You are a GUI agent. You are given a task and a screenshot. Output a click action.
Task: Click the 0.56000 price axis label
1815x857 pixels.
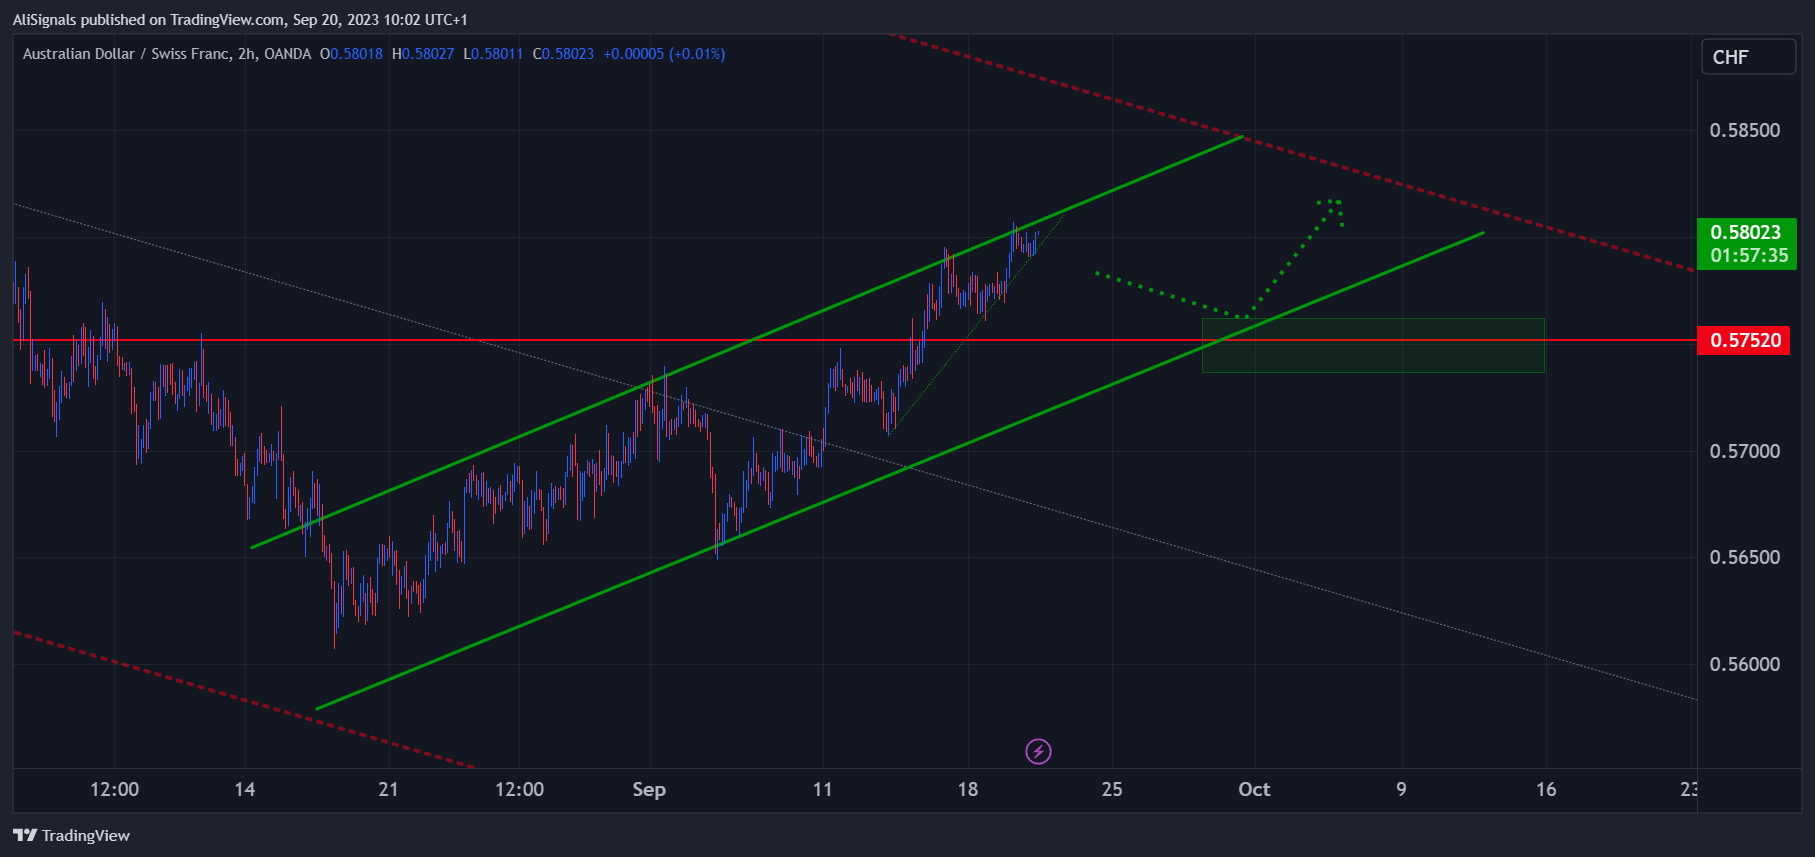(1745, 664)
